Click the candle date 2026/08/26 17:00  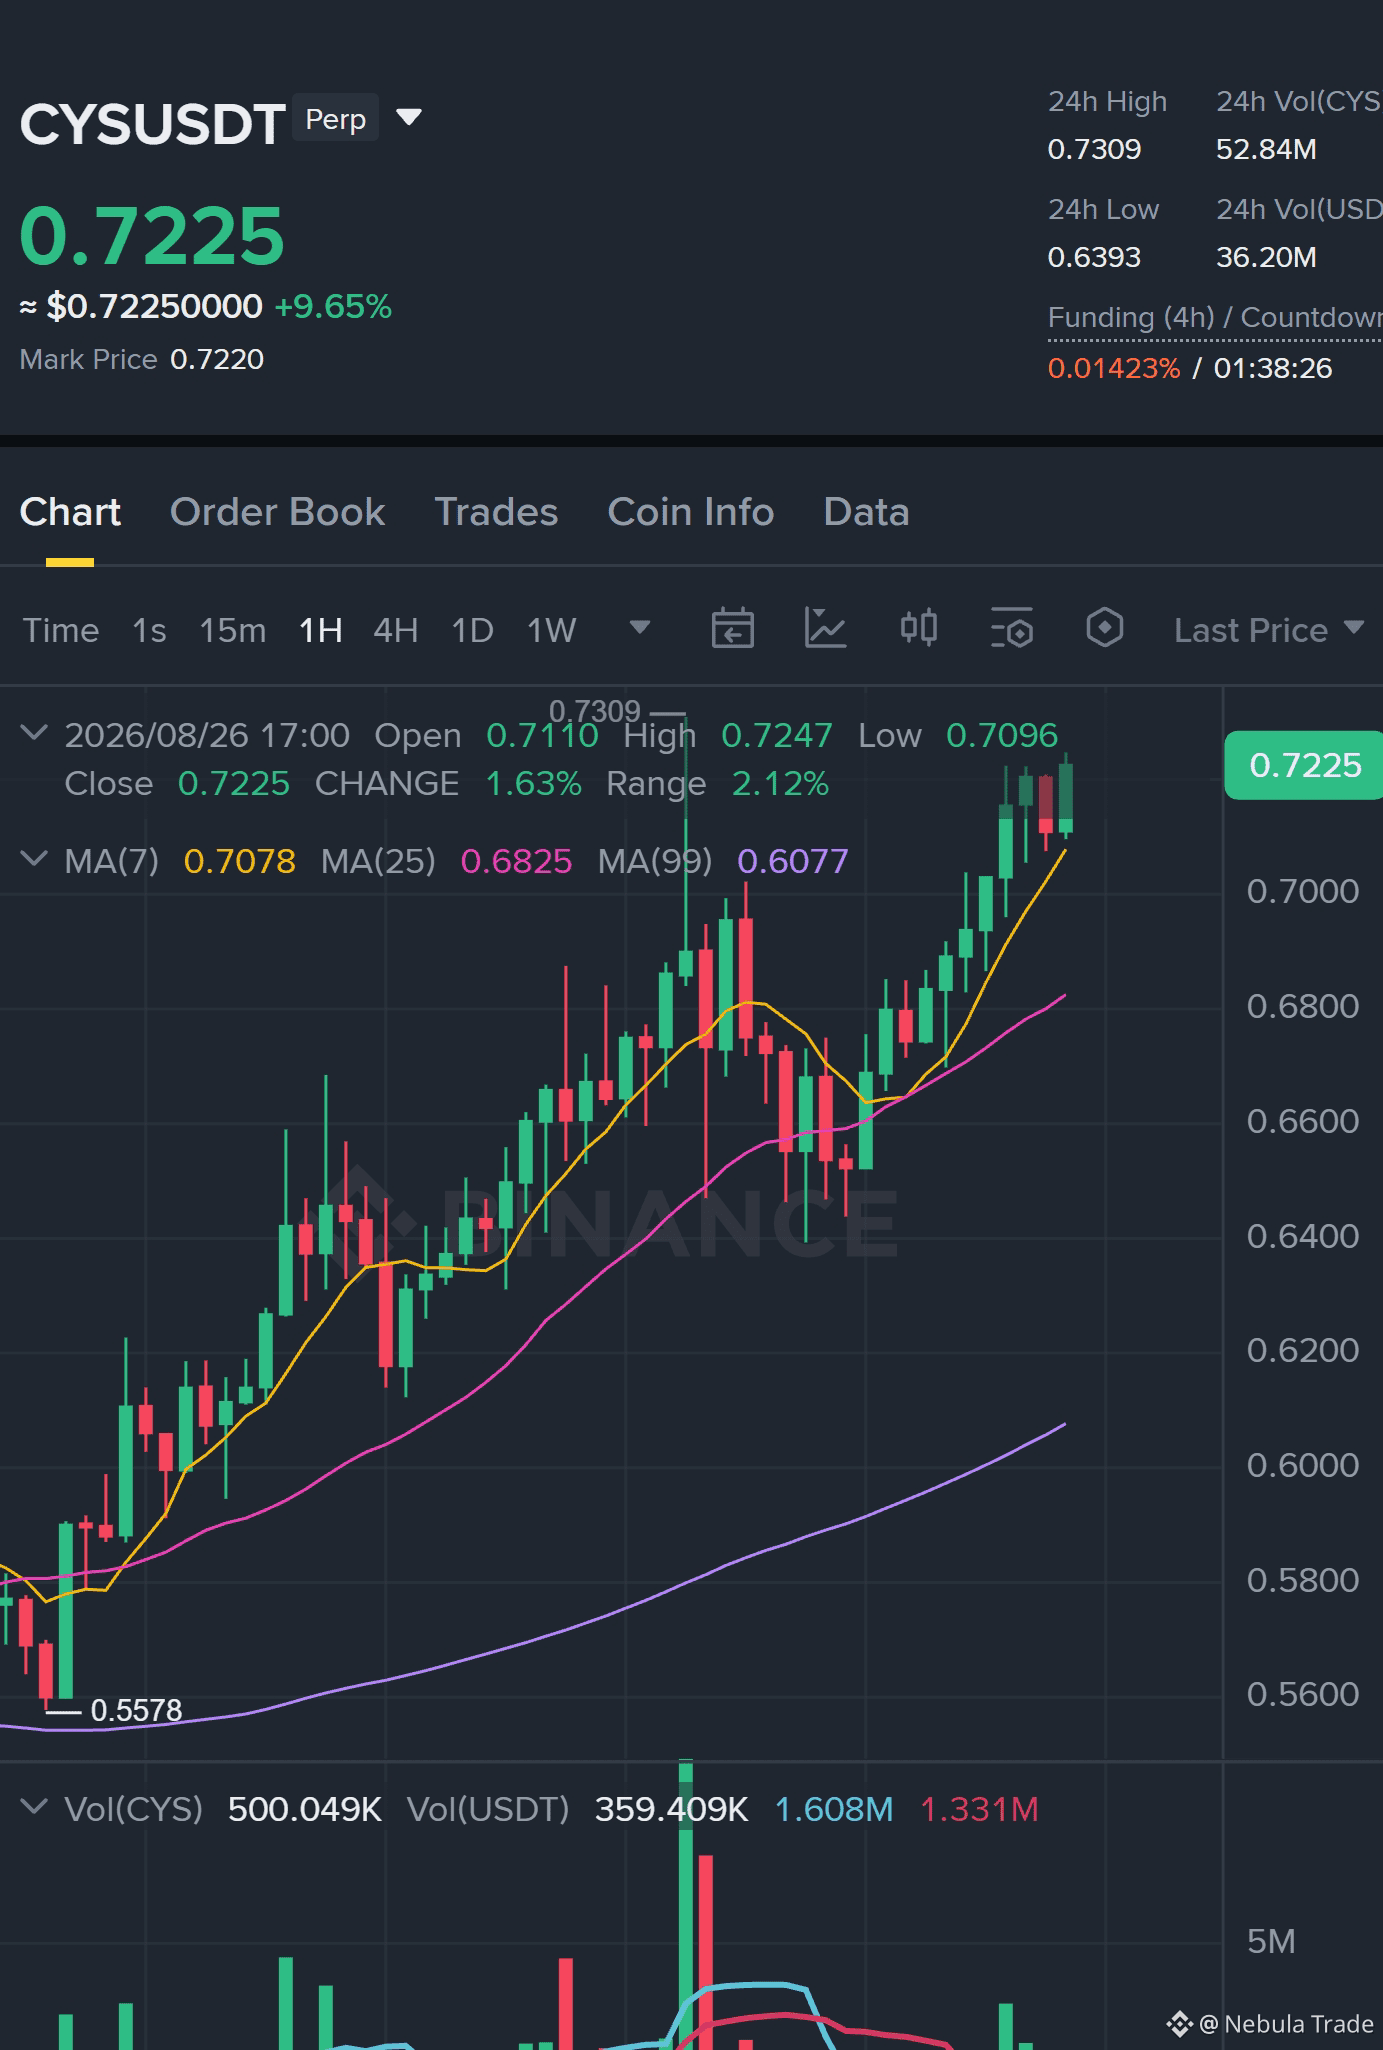point(207,735)
